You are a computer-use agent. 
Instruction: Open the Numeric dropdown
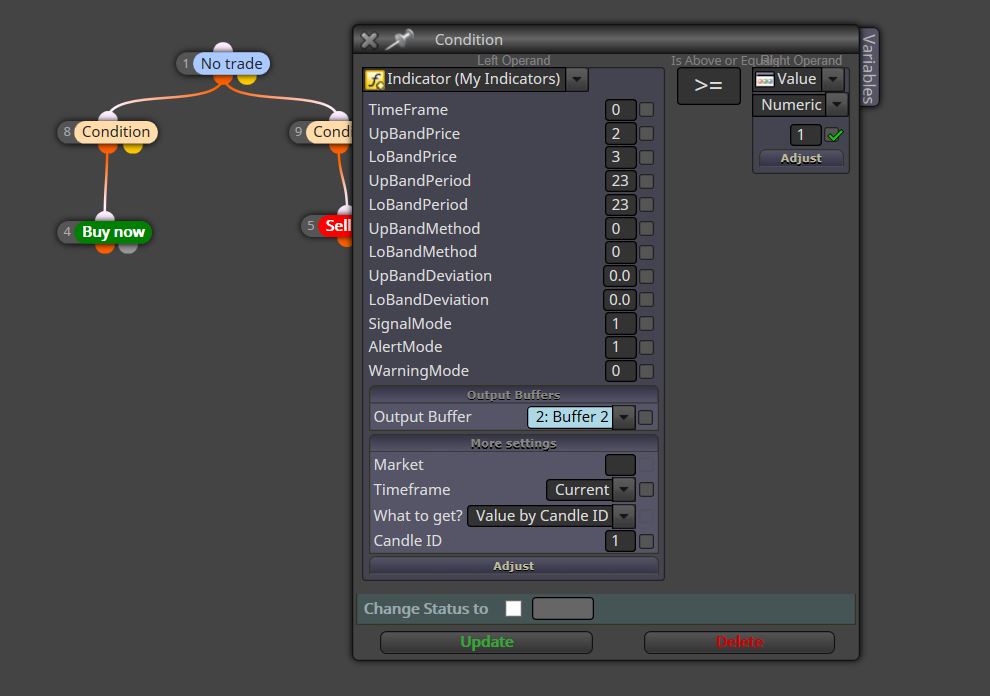click(x=837, y=104)
